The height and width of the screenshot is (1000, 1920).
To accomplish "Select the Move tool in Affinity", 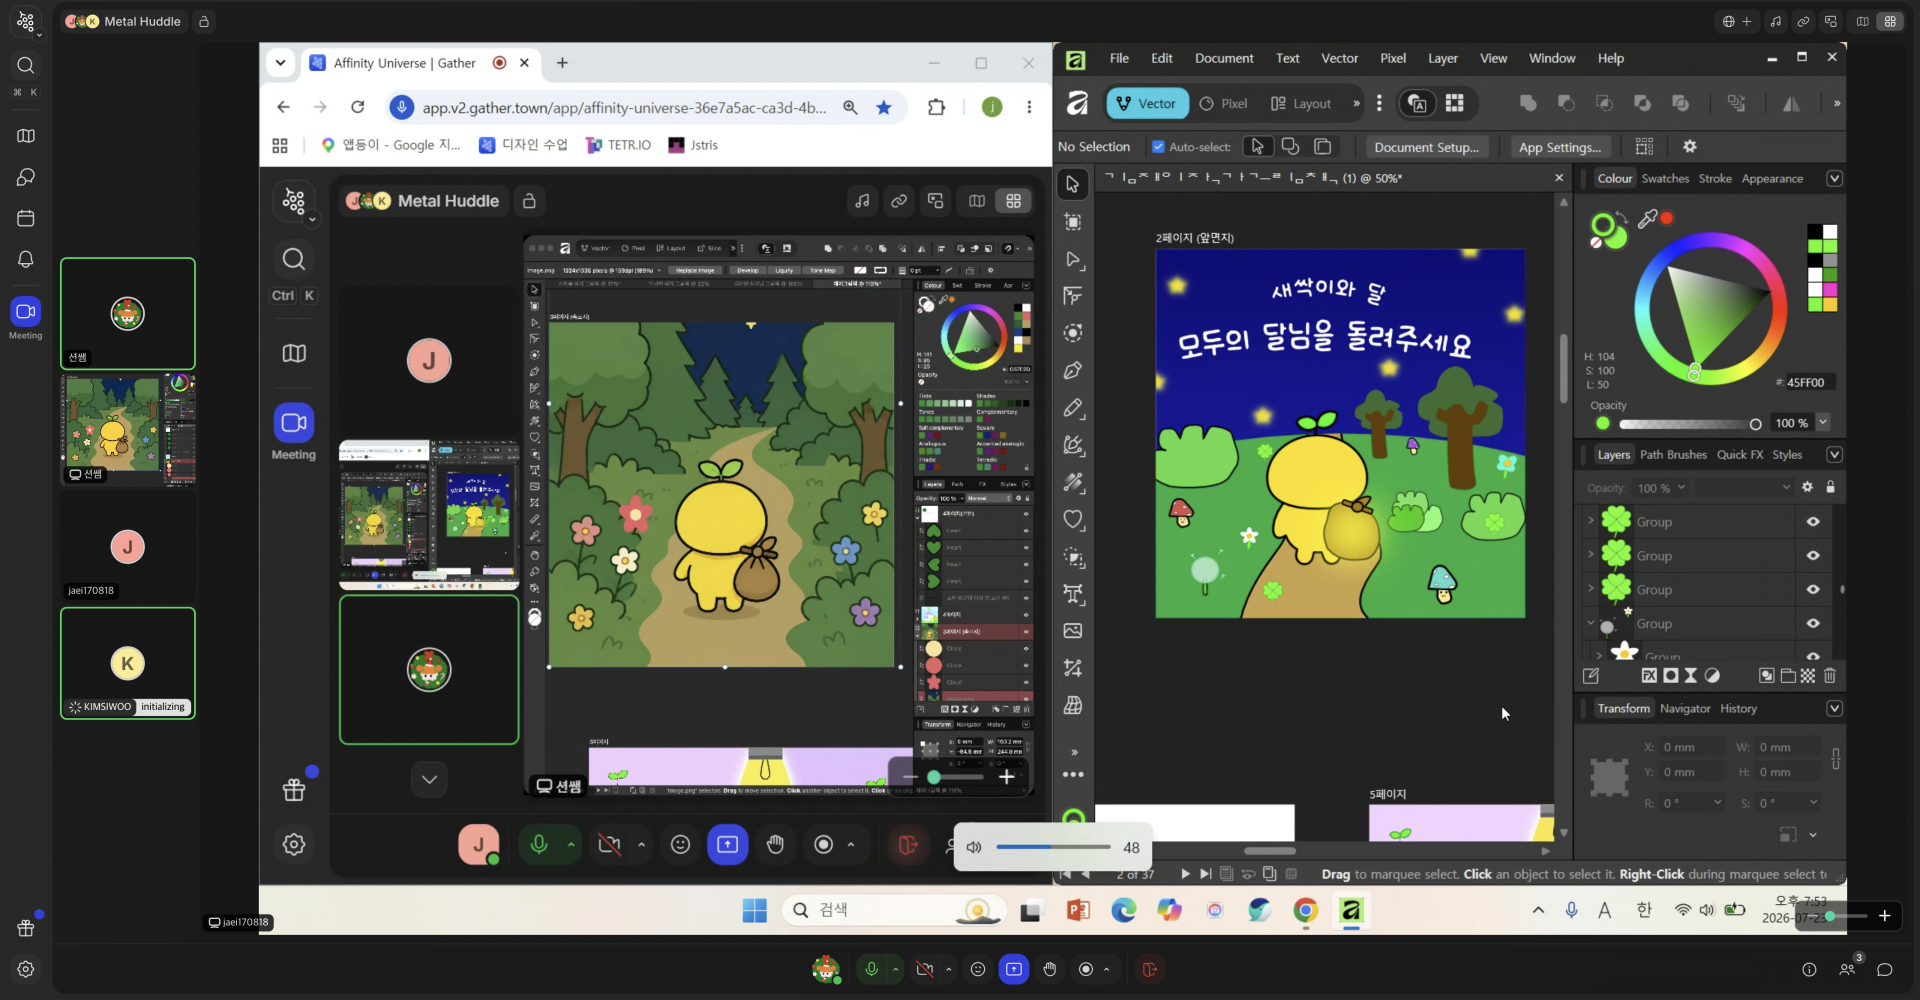I will [x=1073, y=184].
